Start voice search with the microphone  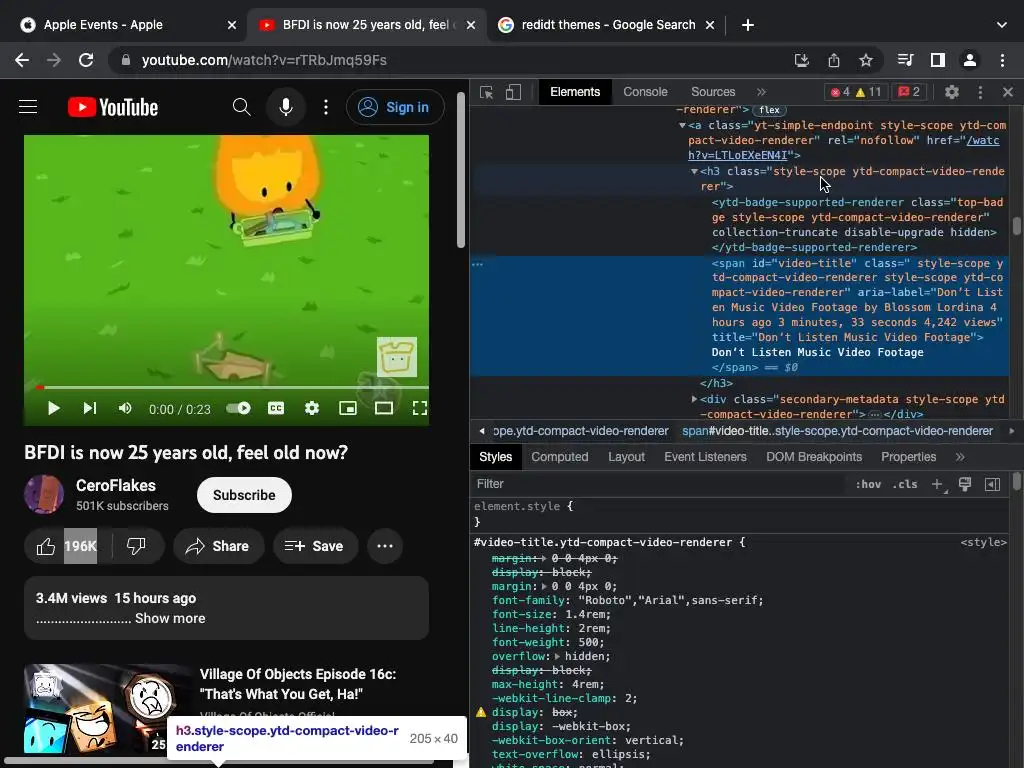(x=285, y=106)
